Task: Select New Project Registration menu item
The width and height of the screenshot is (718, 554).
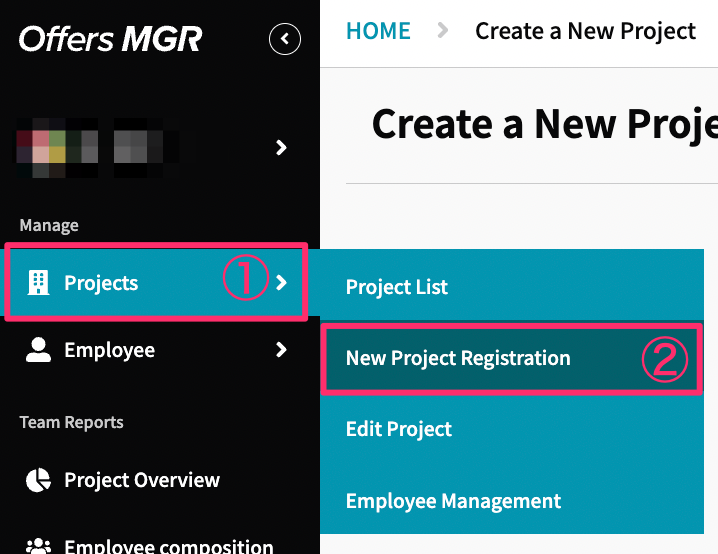Action: click(x=511, y=358)
